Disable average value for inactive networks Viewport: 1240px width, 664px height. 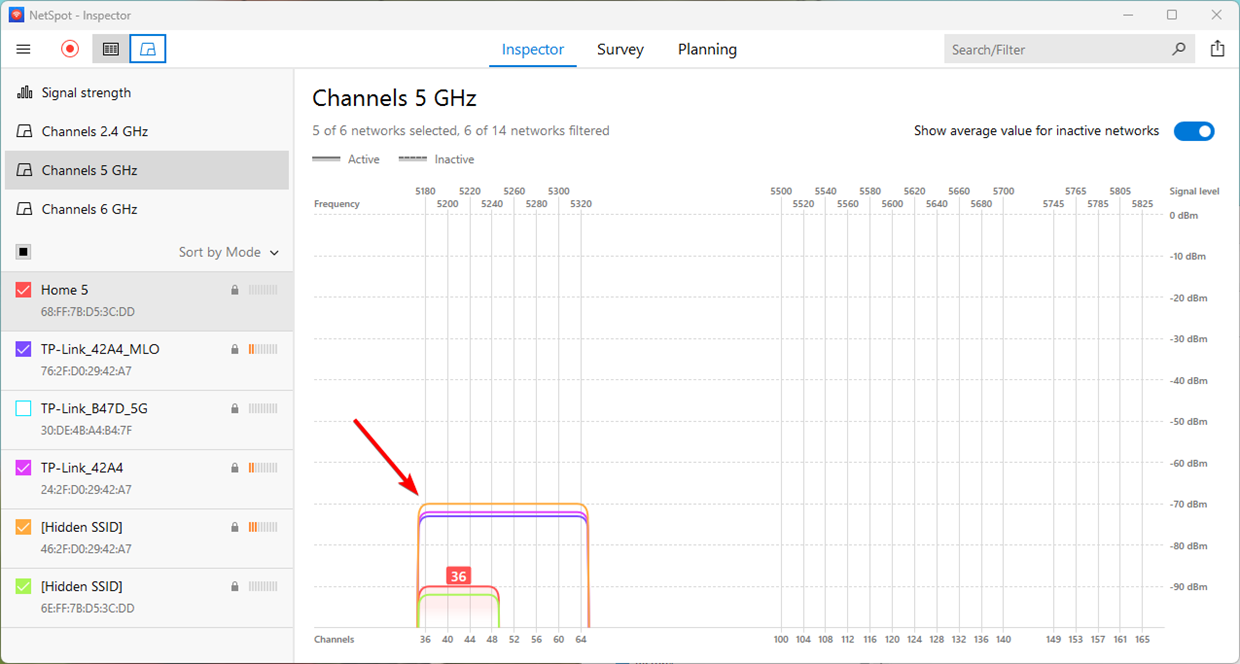1194,131
